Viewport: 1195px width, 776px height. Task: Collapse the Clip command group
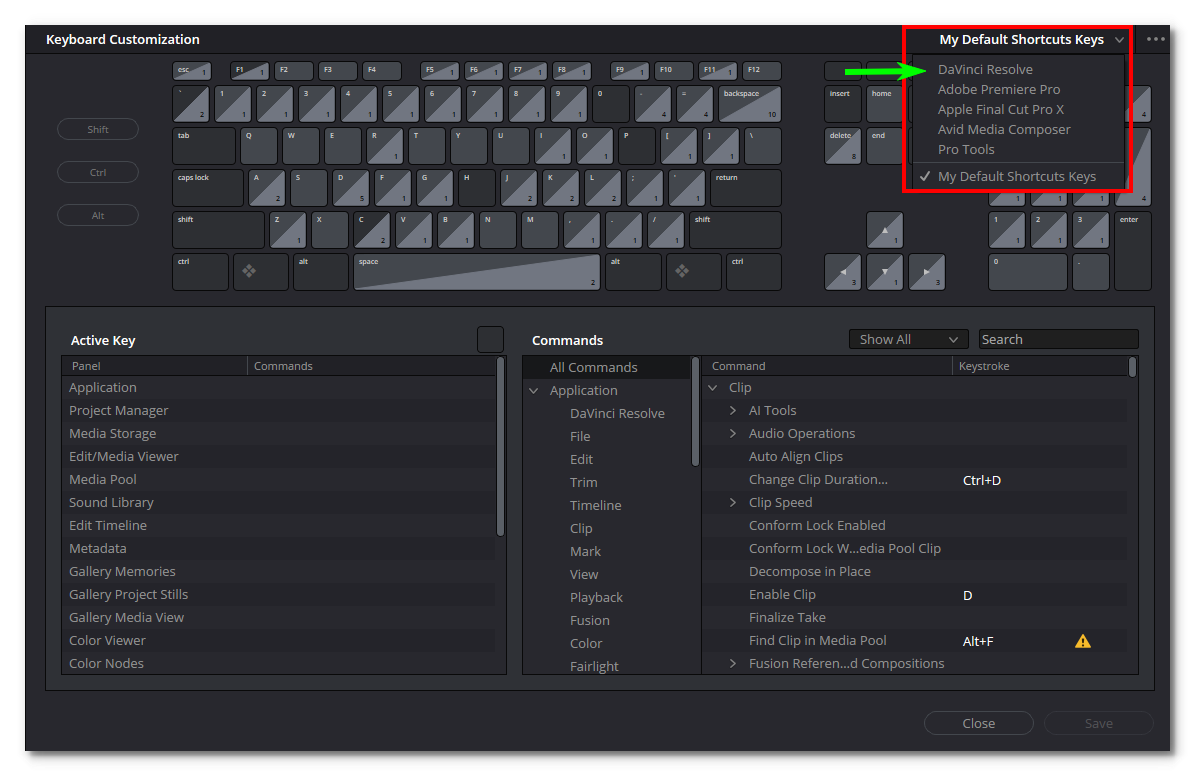coord(713,387)
